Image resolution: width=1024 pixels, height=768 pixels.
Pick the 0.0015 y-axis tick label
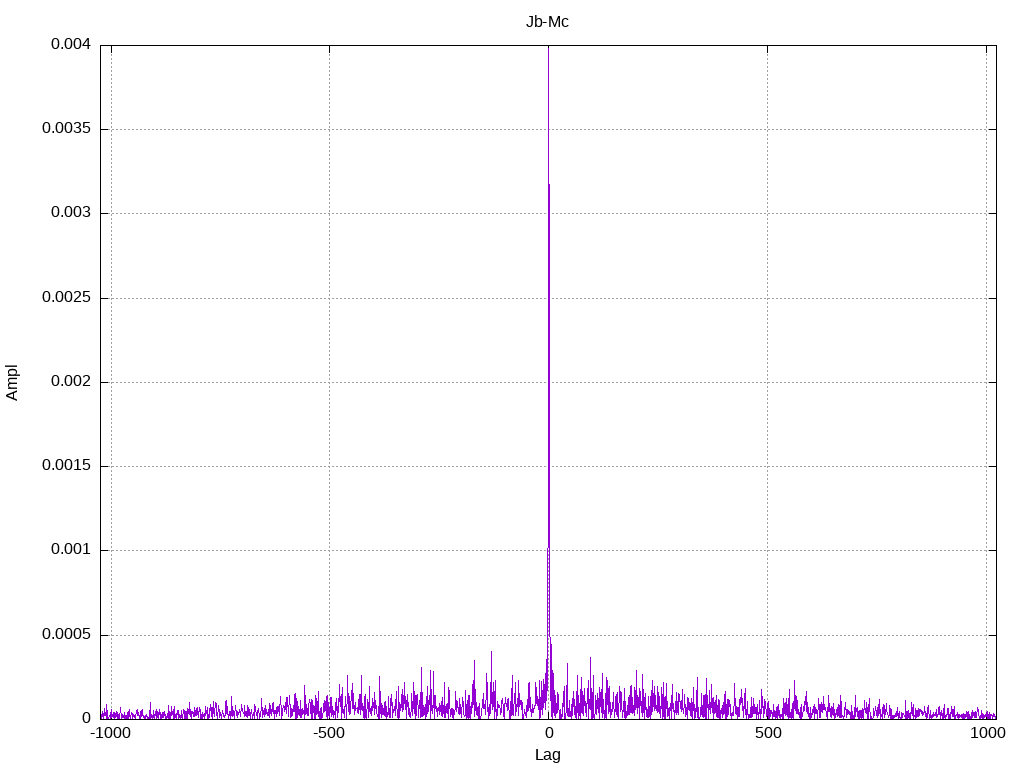(67, 466)
